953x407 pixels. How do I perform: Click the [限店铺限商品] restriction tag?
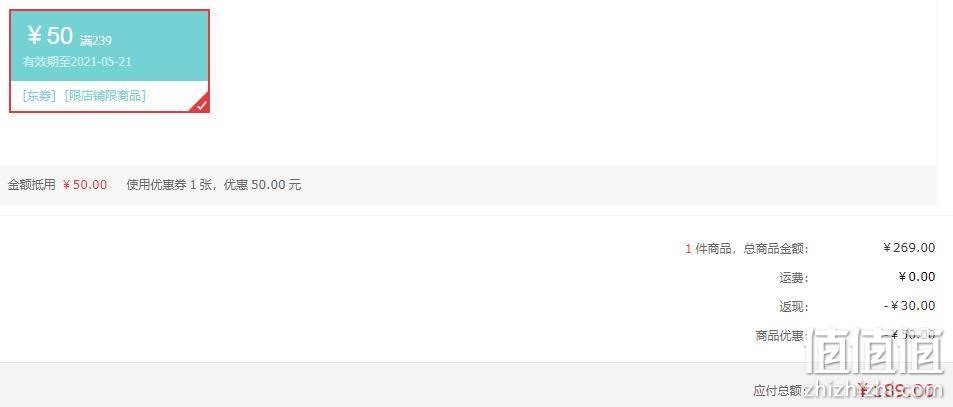105,96
